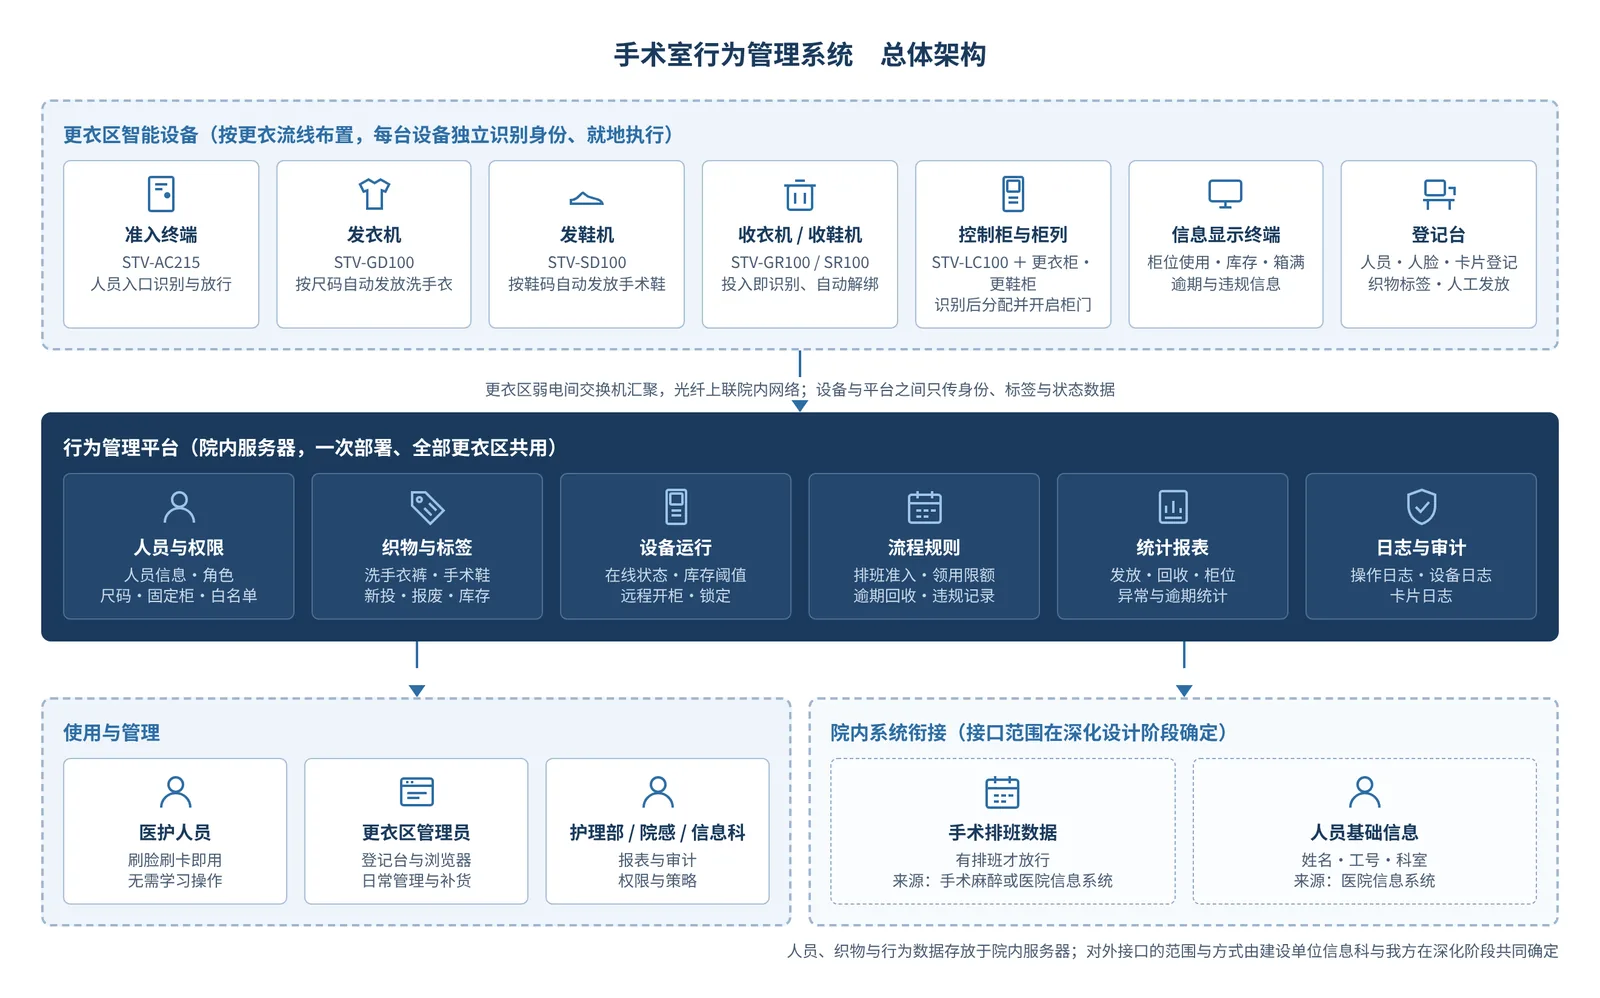This screenshot has height=998, width=1600.
Task: Click the 登记台 desk icon
Action: (x=1439, y=194)
